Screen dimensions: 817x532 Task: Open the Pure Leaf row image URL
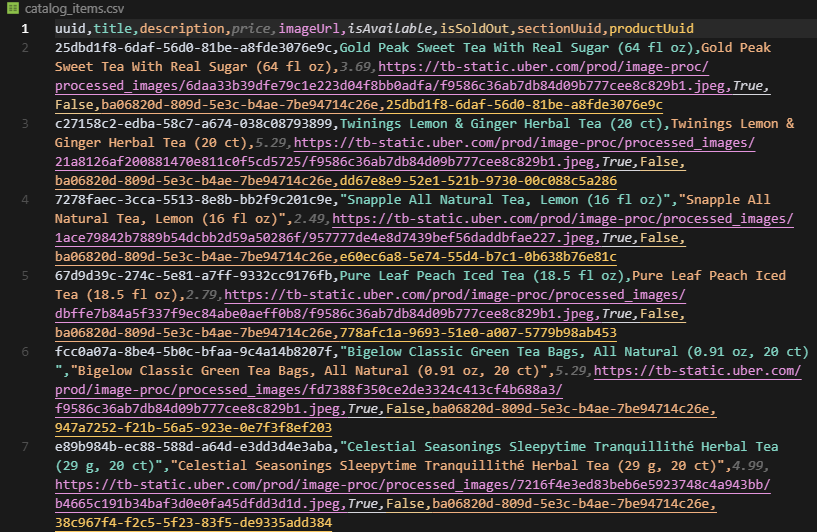tap(370, 304)
